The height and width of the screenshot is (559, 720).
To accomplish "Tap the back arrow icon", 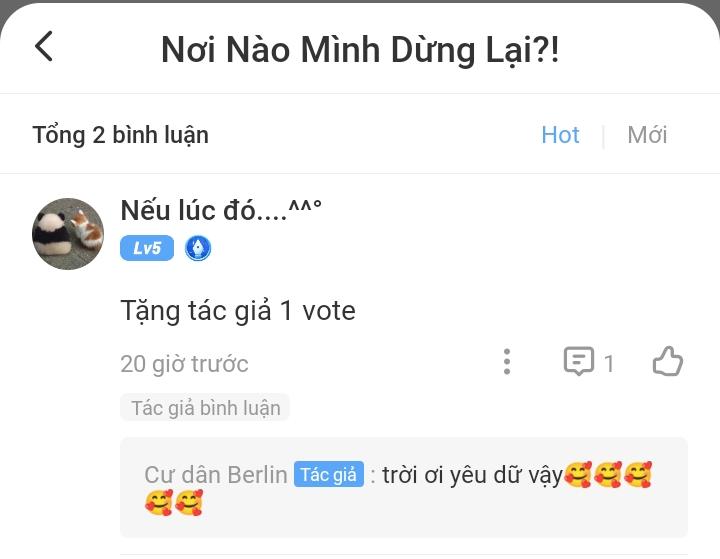I will click(44, 47).
